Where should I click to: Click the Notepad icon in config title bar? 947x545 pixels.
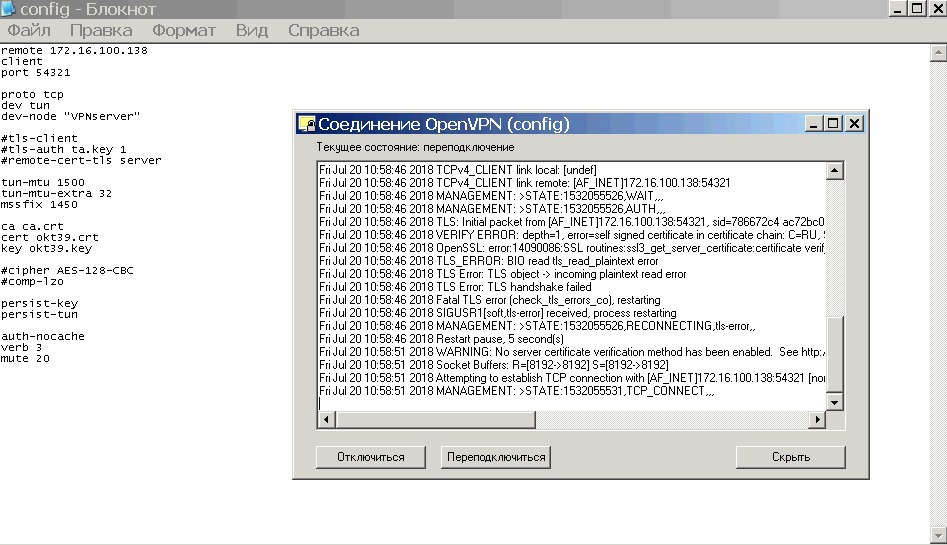pos(8,8)
